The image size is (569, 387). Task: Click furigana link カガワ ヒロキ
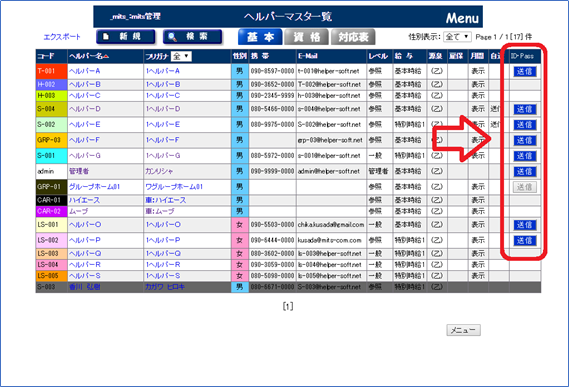pos(165,287)
